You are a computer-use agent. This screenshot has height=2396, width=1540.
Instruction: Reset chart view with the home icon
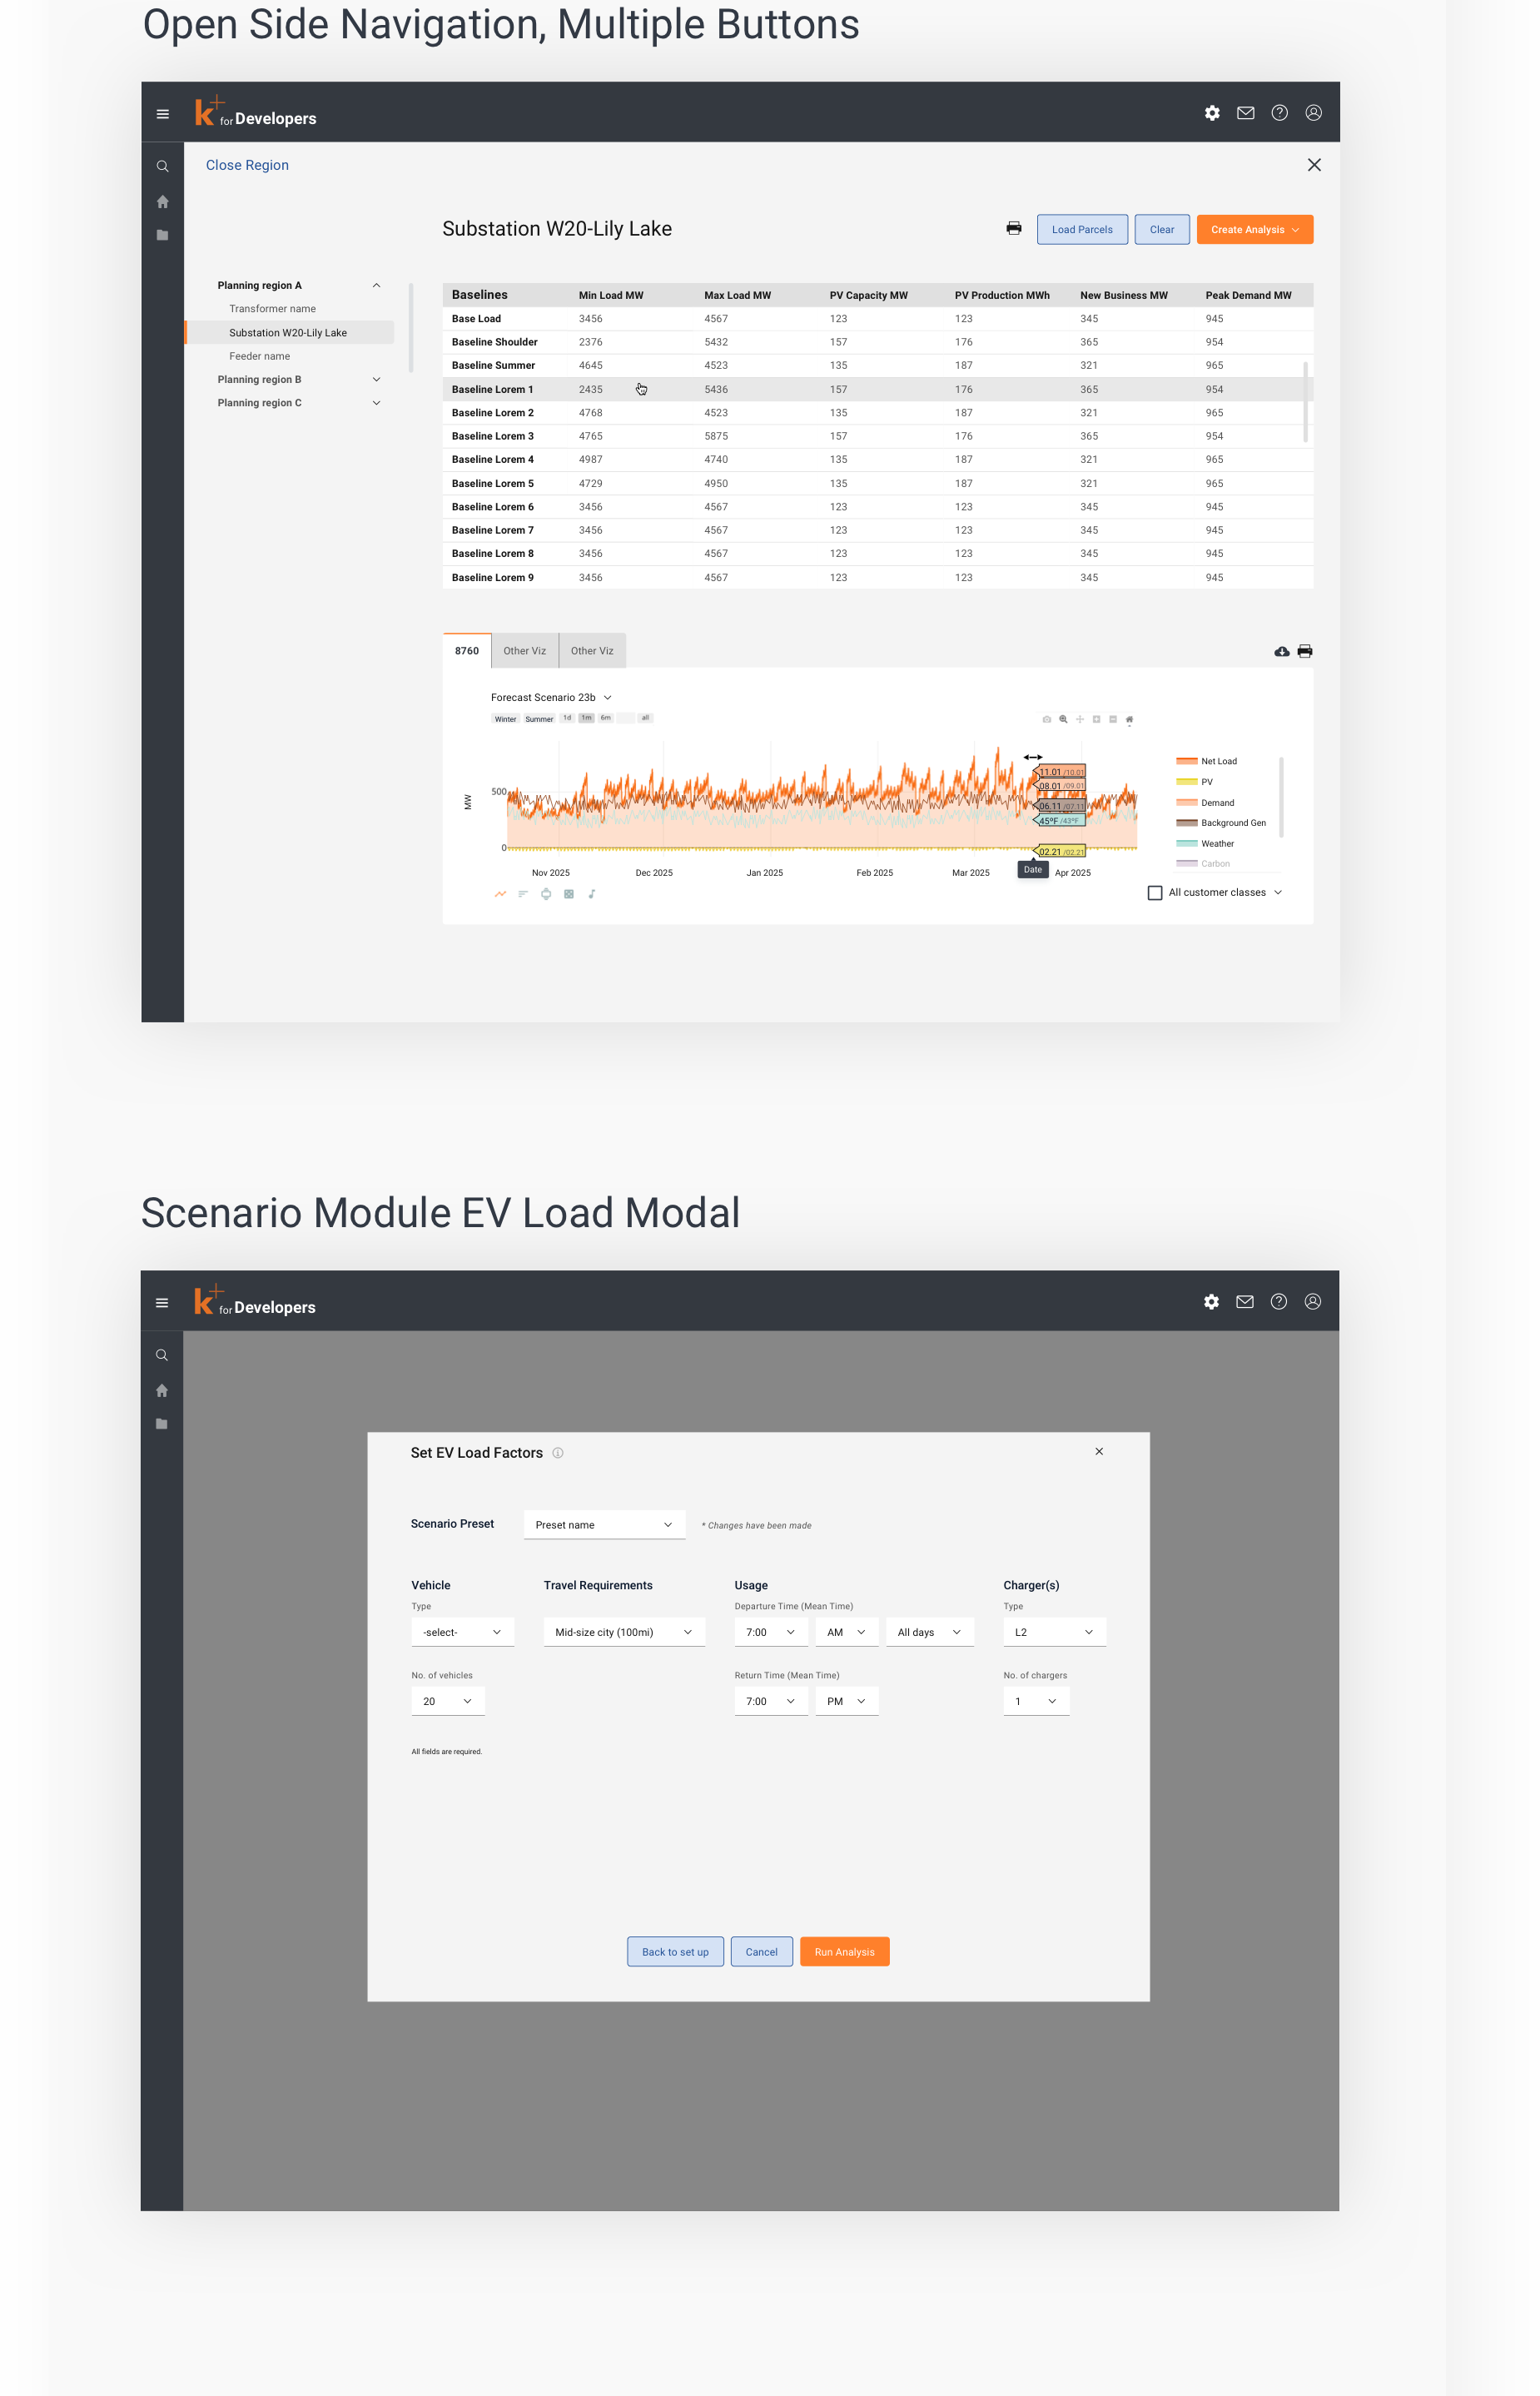1129,719
